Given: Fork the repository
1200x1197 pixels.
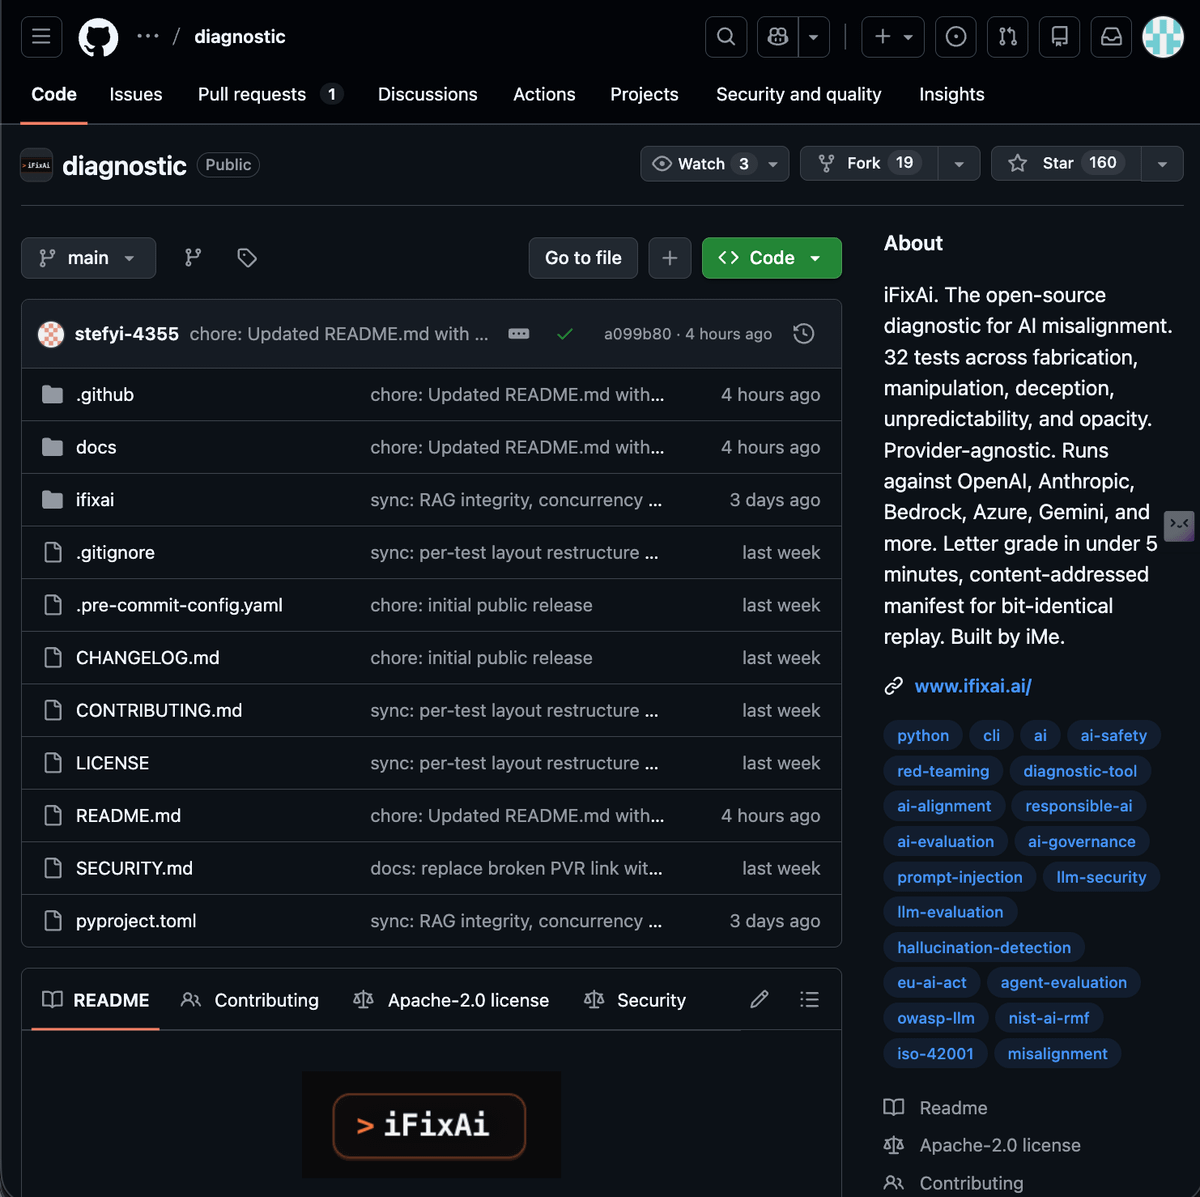Looking at the screenshot, I should [869, 163].
